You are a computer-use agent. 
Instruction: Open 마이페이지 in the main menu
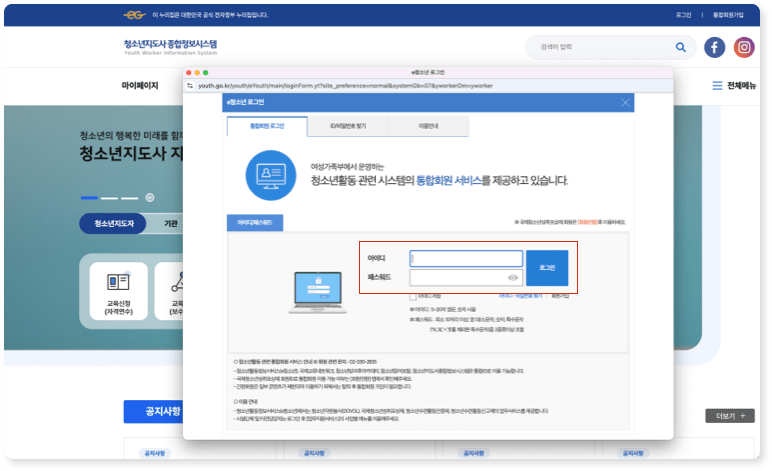140,86
